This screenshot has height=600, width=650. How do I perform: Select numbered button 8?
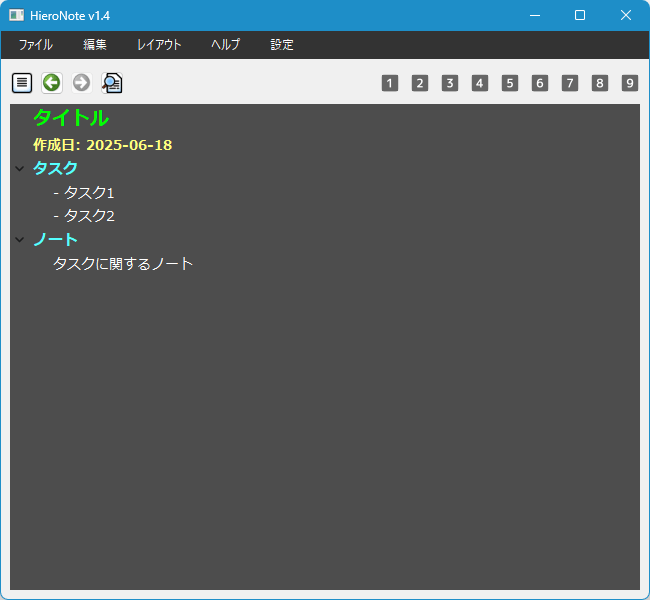tap(600, 83)
